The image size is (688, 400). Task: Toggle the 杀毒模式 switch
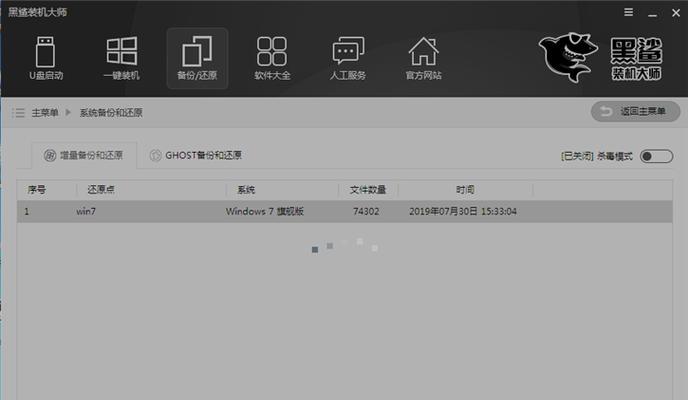point(656,156)
